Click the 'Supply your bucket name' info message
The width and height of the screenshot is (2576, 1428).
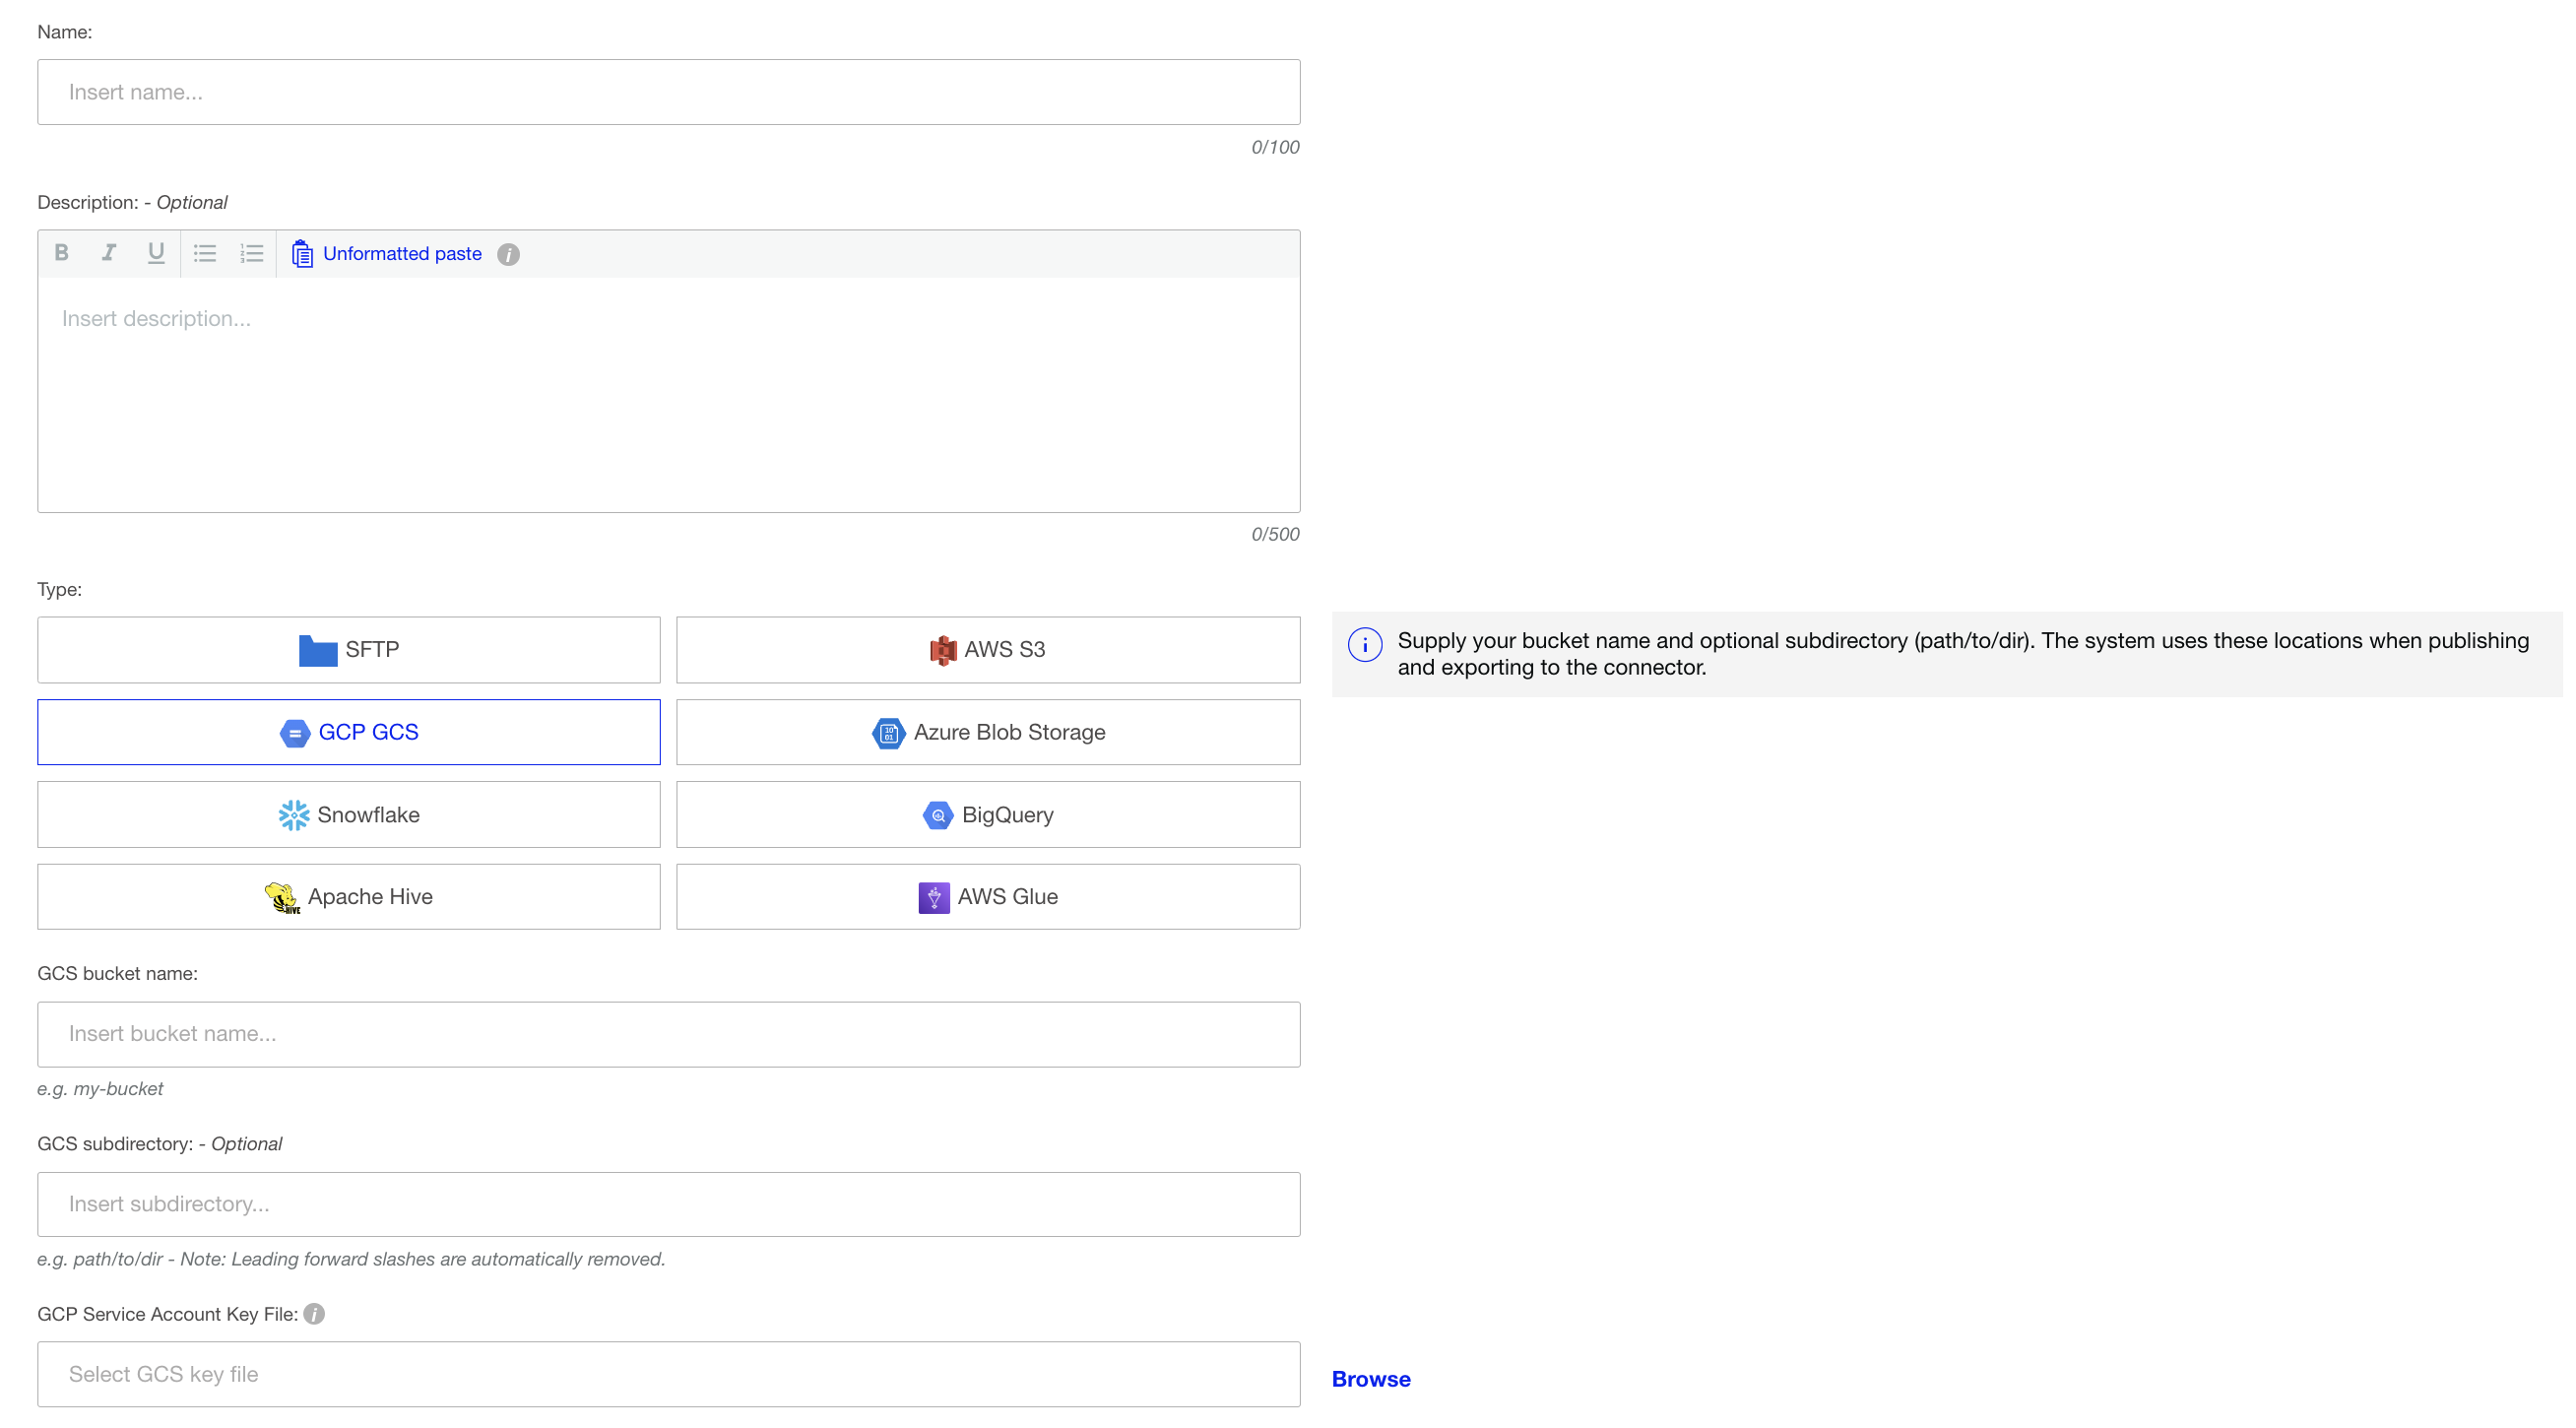[1963, 654]
